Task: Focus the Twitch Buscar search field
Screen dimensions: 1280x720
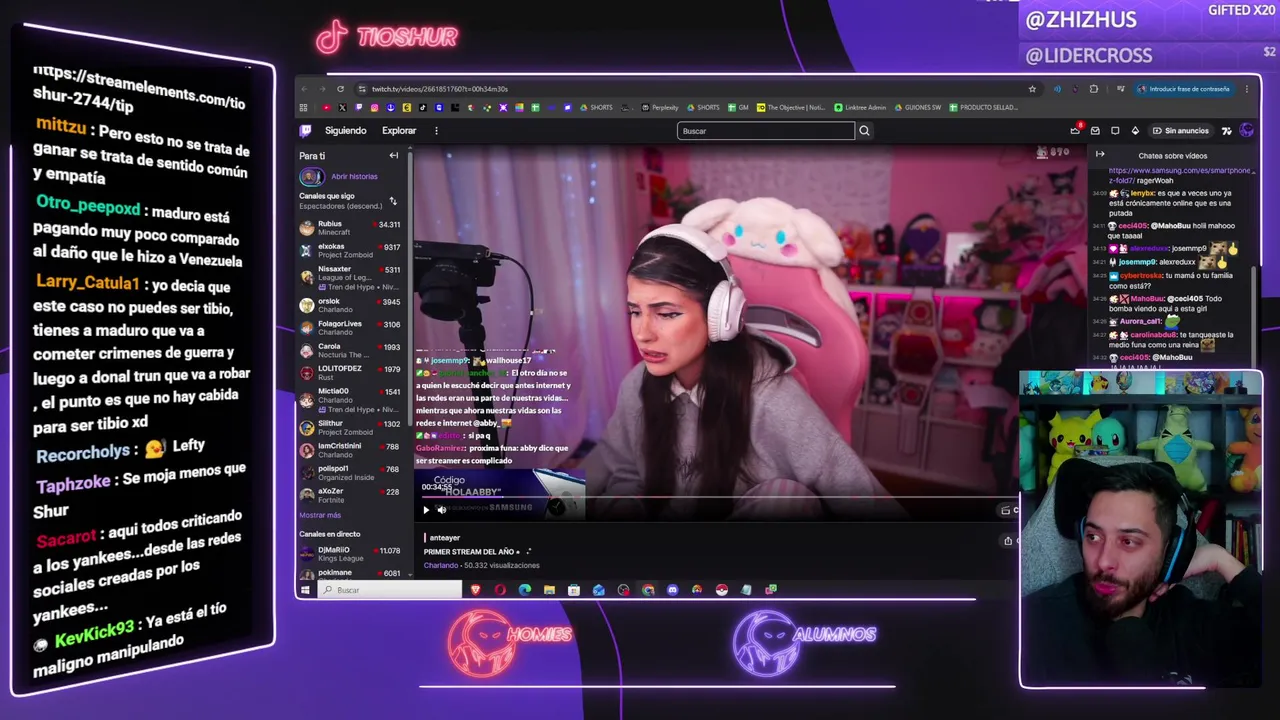Action: (x=766, y=131)
